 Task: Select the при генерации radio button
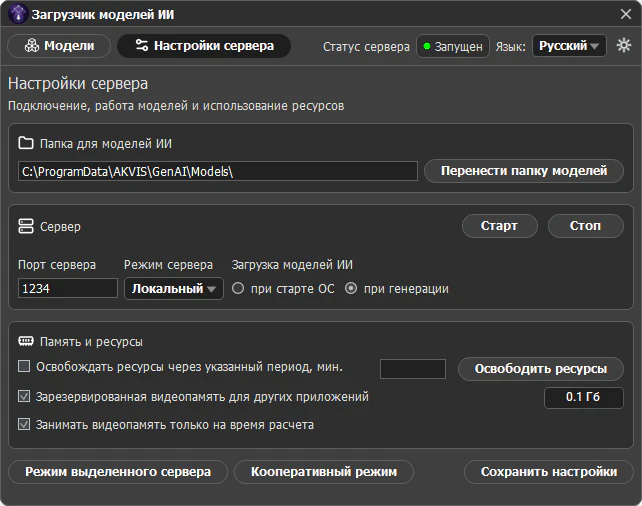[x=351, y=288]
